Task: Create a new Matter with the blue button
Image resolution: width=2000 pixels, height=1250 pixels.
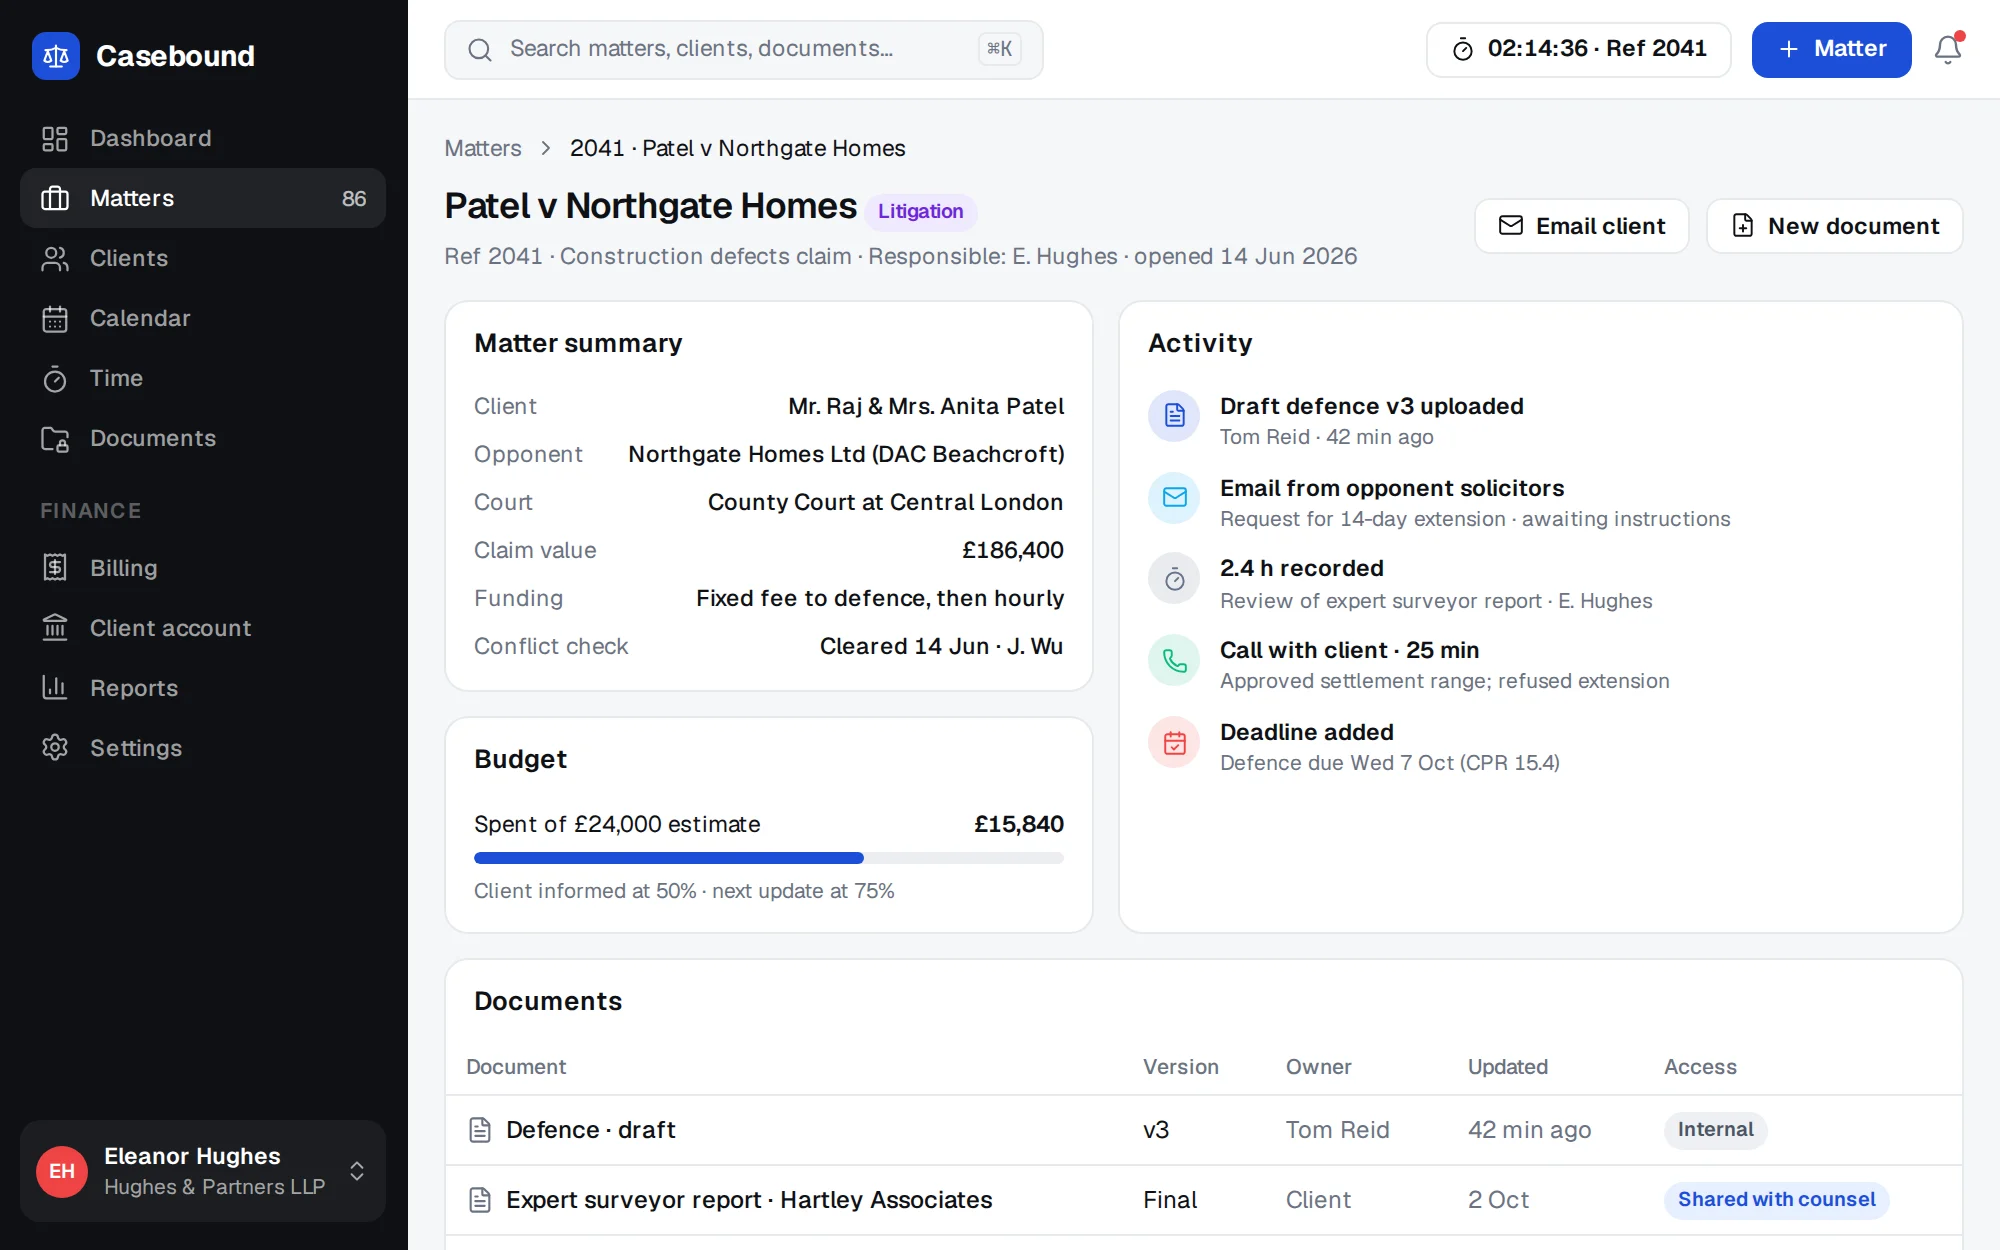Action: (1831, 49)
